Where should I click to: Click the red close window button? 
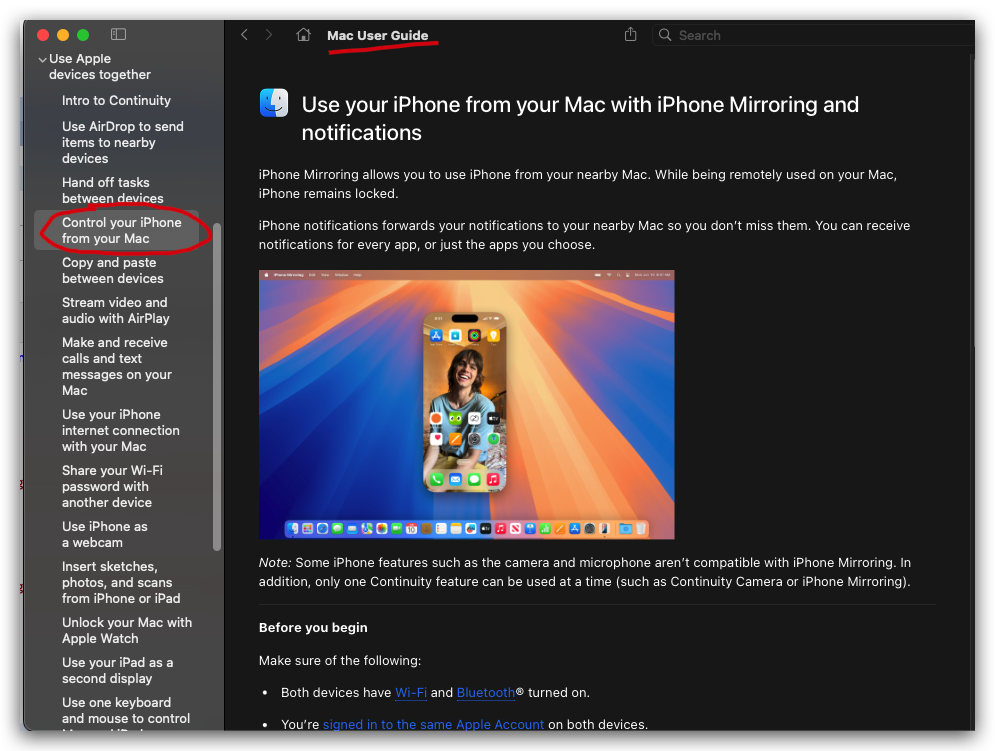click(43, 35)
